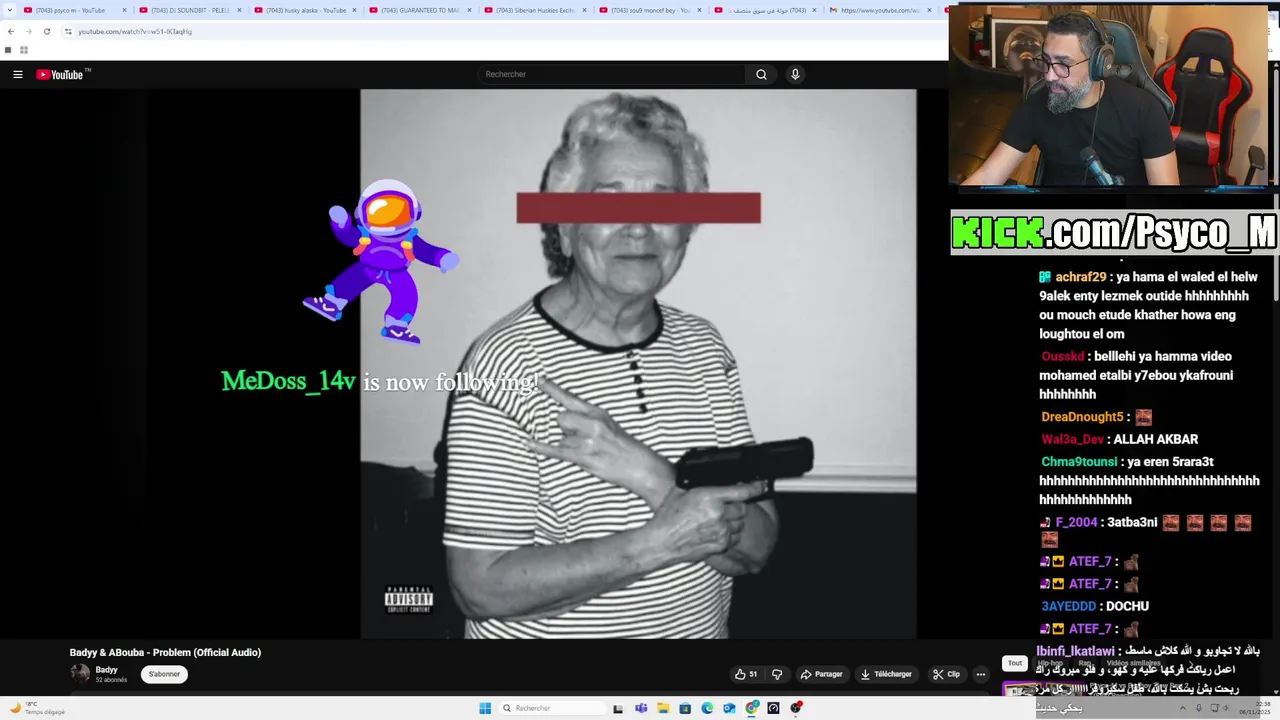Like the video with thumbs up

click(x=746, y=674)
